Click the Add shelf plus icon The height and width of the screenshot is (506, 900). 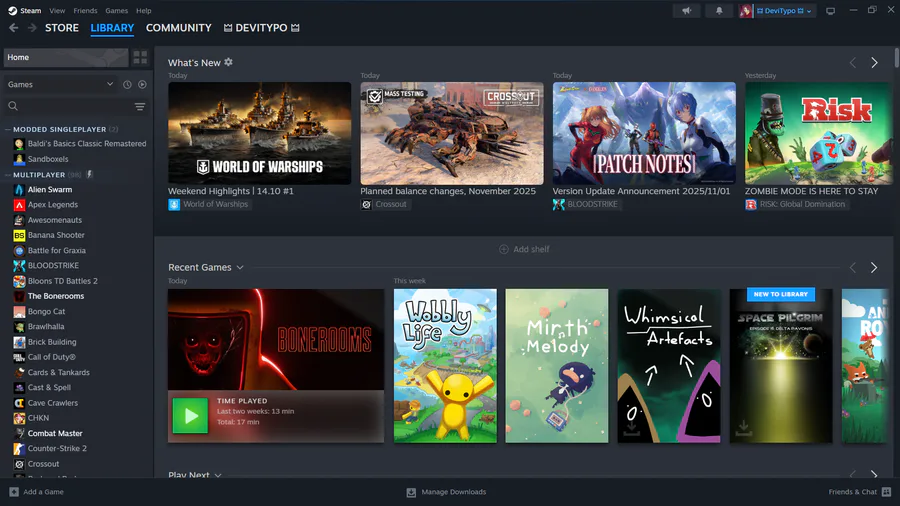point(503,249)
